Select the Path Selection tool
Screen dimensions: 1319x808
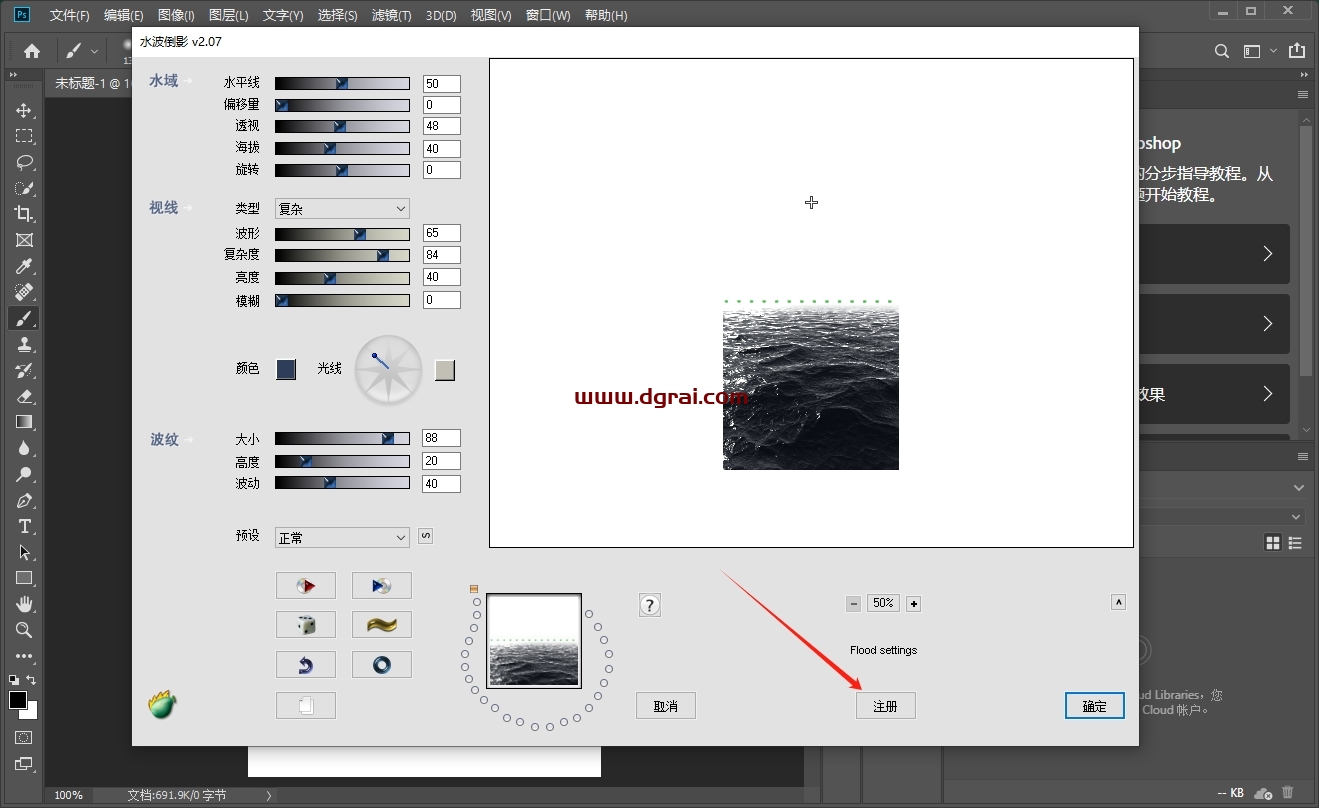[x=24, y=552]
